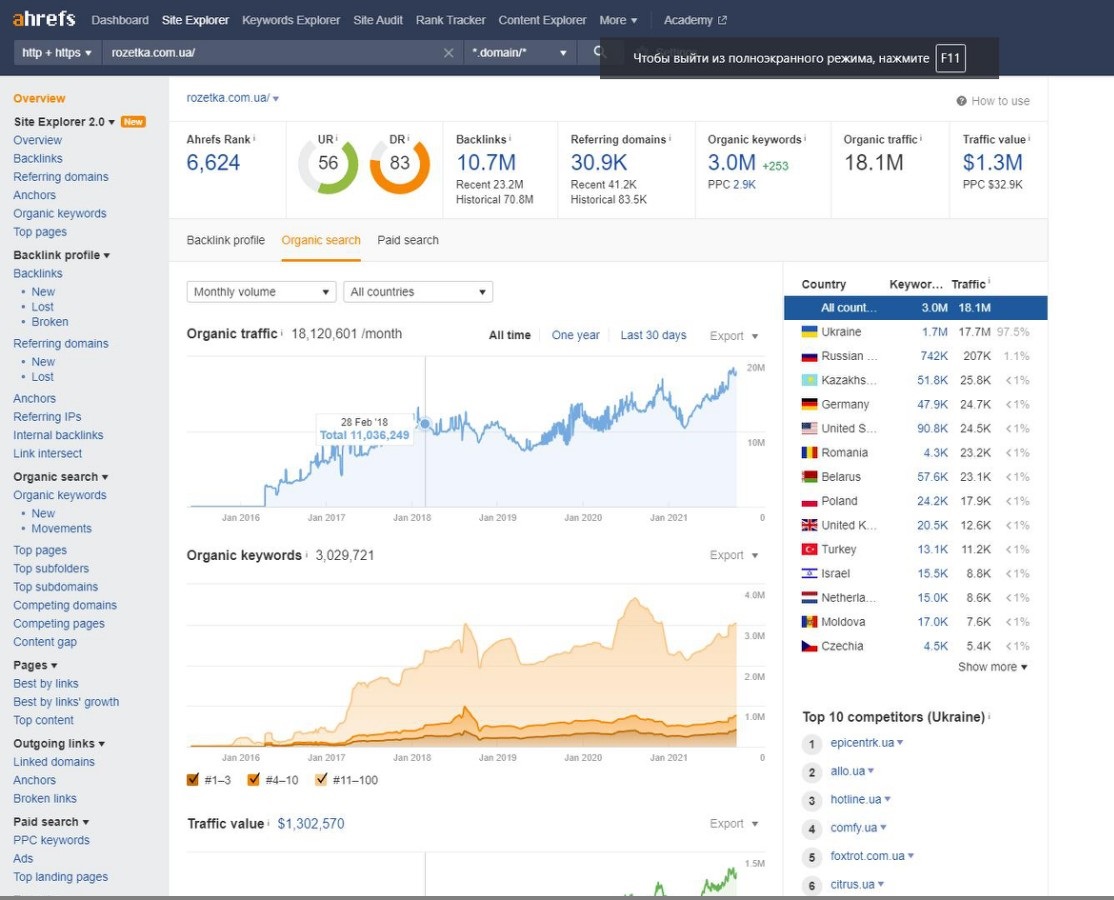Click the How to use help icon
The width and height of the screenshot is (1114, 900).
point(961,101)
